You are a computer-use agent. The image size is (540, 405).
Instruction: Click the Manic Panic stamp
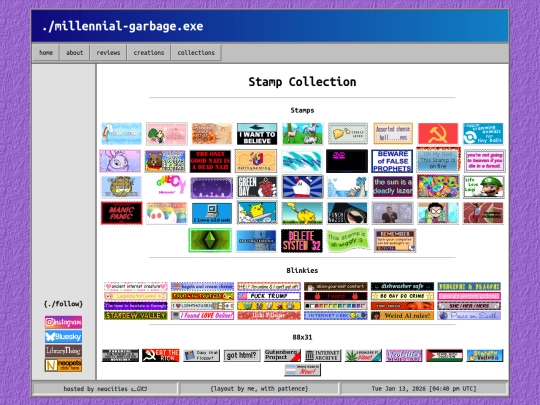click(x=121, y=213)
